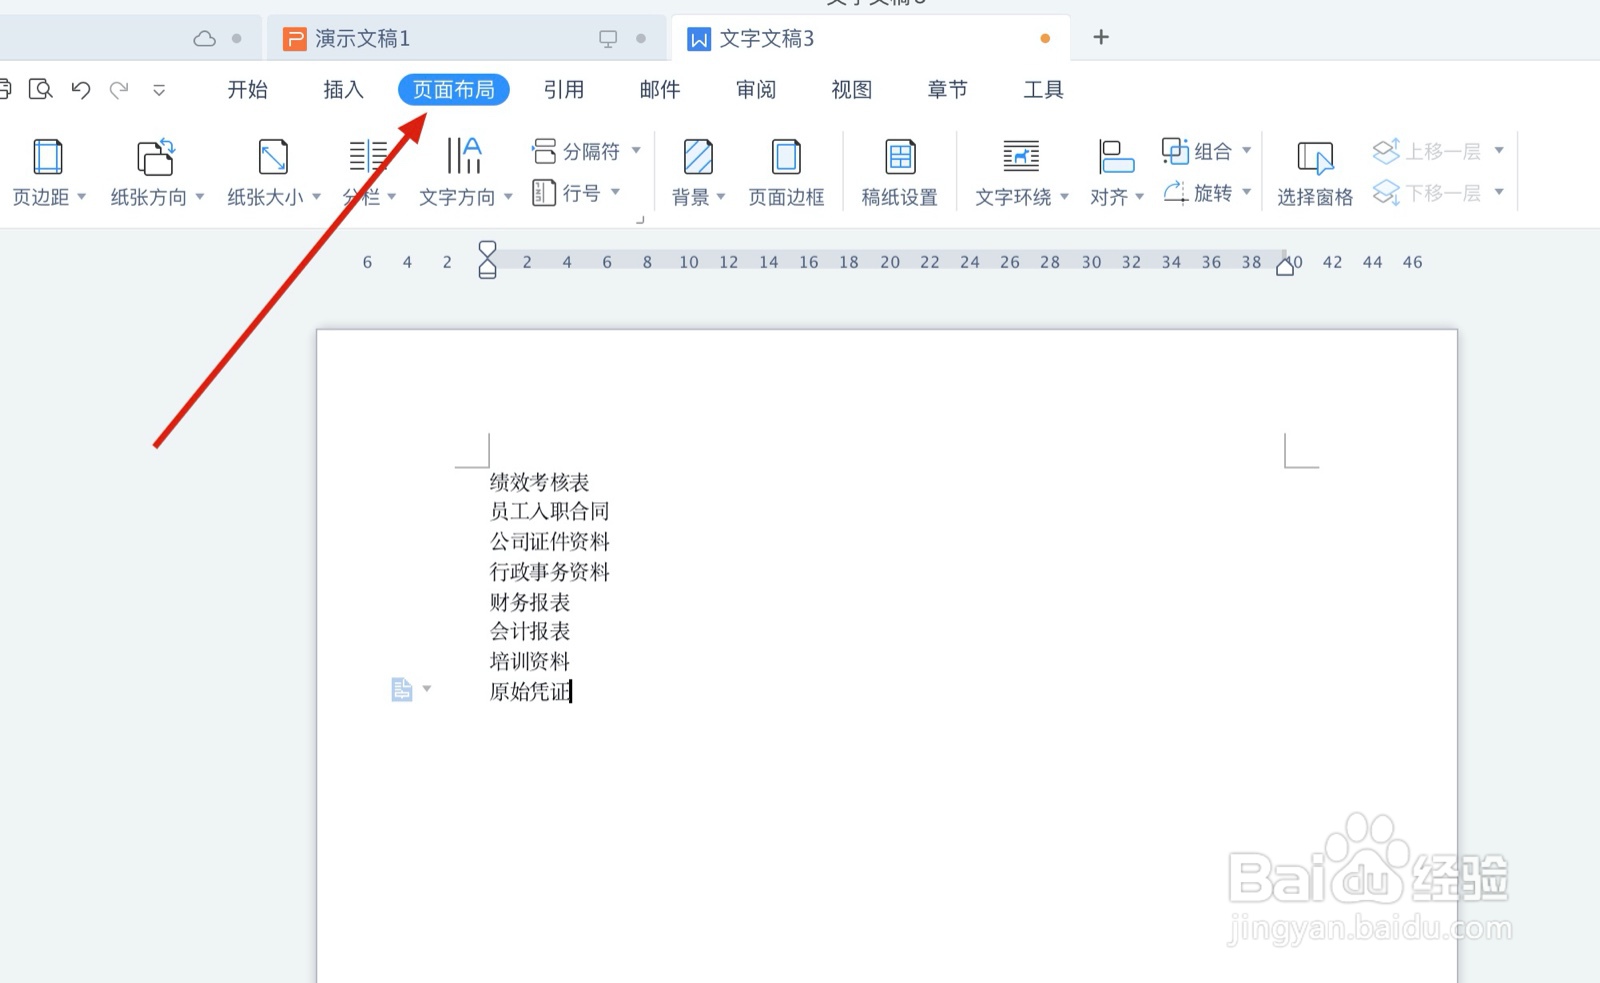1600x983 pixels.
Task: Click the text direction (文字方向) icon
Action: point(464,156)
